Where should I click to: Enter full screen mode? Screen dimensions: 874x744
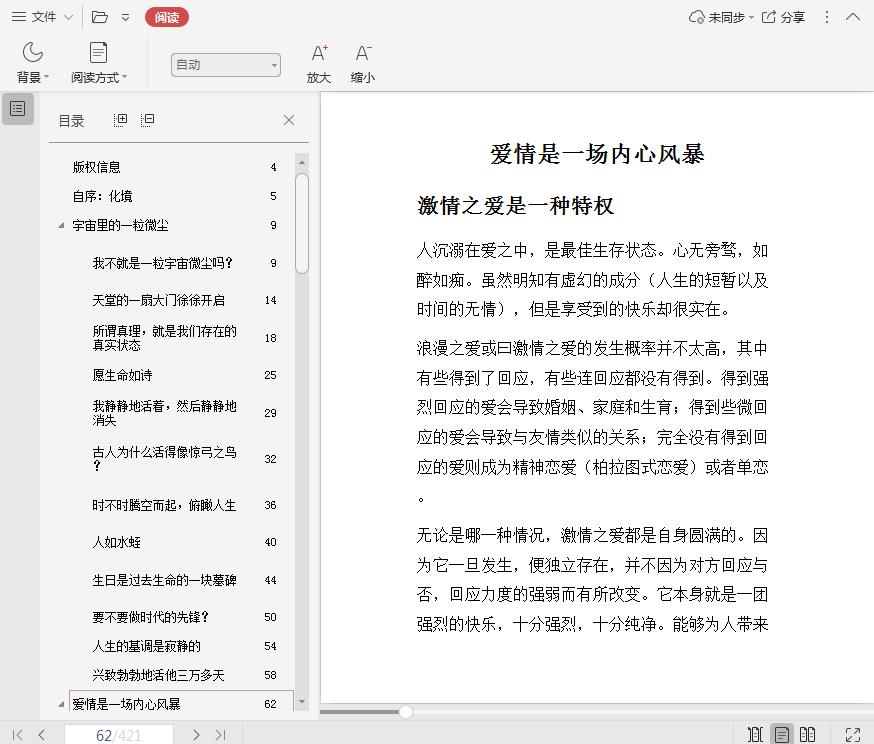[x=853, y=735]
